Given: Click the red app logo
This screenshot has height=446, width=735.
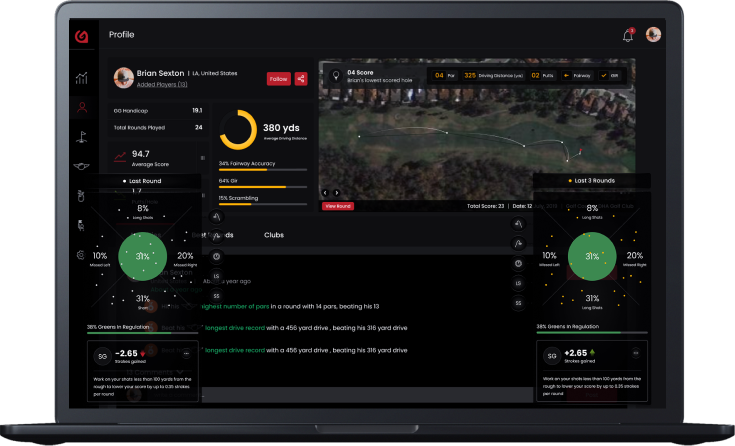Looking at the screenshot, I should (82, 36).
